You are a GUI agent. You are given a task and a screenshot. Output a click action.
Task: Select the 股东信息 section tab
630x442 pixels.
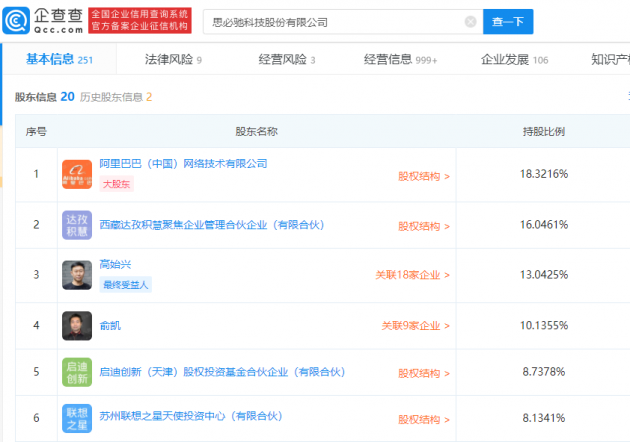coord(45,97)
